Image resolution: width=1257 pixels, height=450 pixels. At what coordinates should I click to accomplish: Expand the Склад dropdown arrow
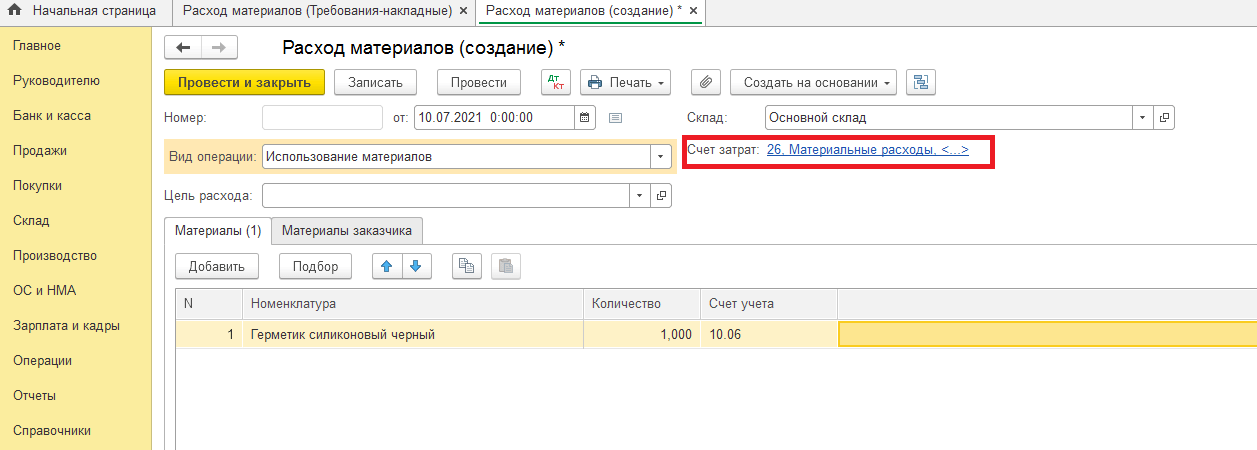point(1143,117)
